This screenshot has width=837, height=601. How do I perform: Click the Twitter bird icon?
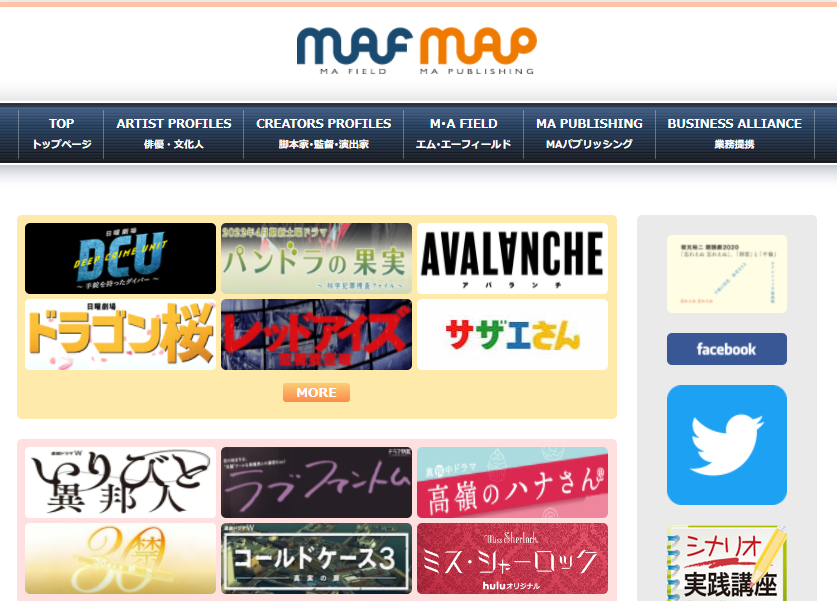tap(726, 444)
